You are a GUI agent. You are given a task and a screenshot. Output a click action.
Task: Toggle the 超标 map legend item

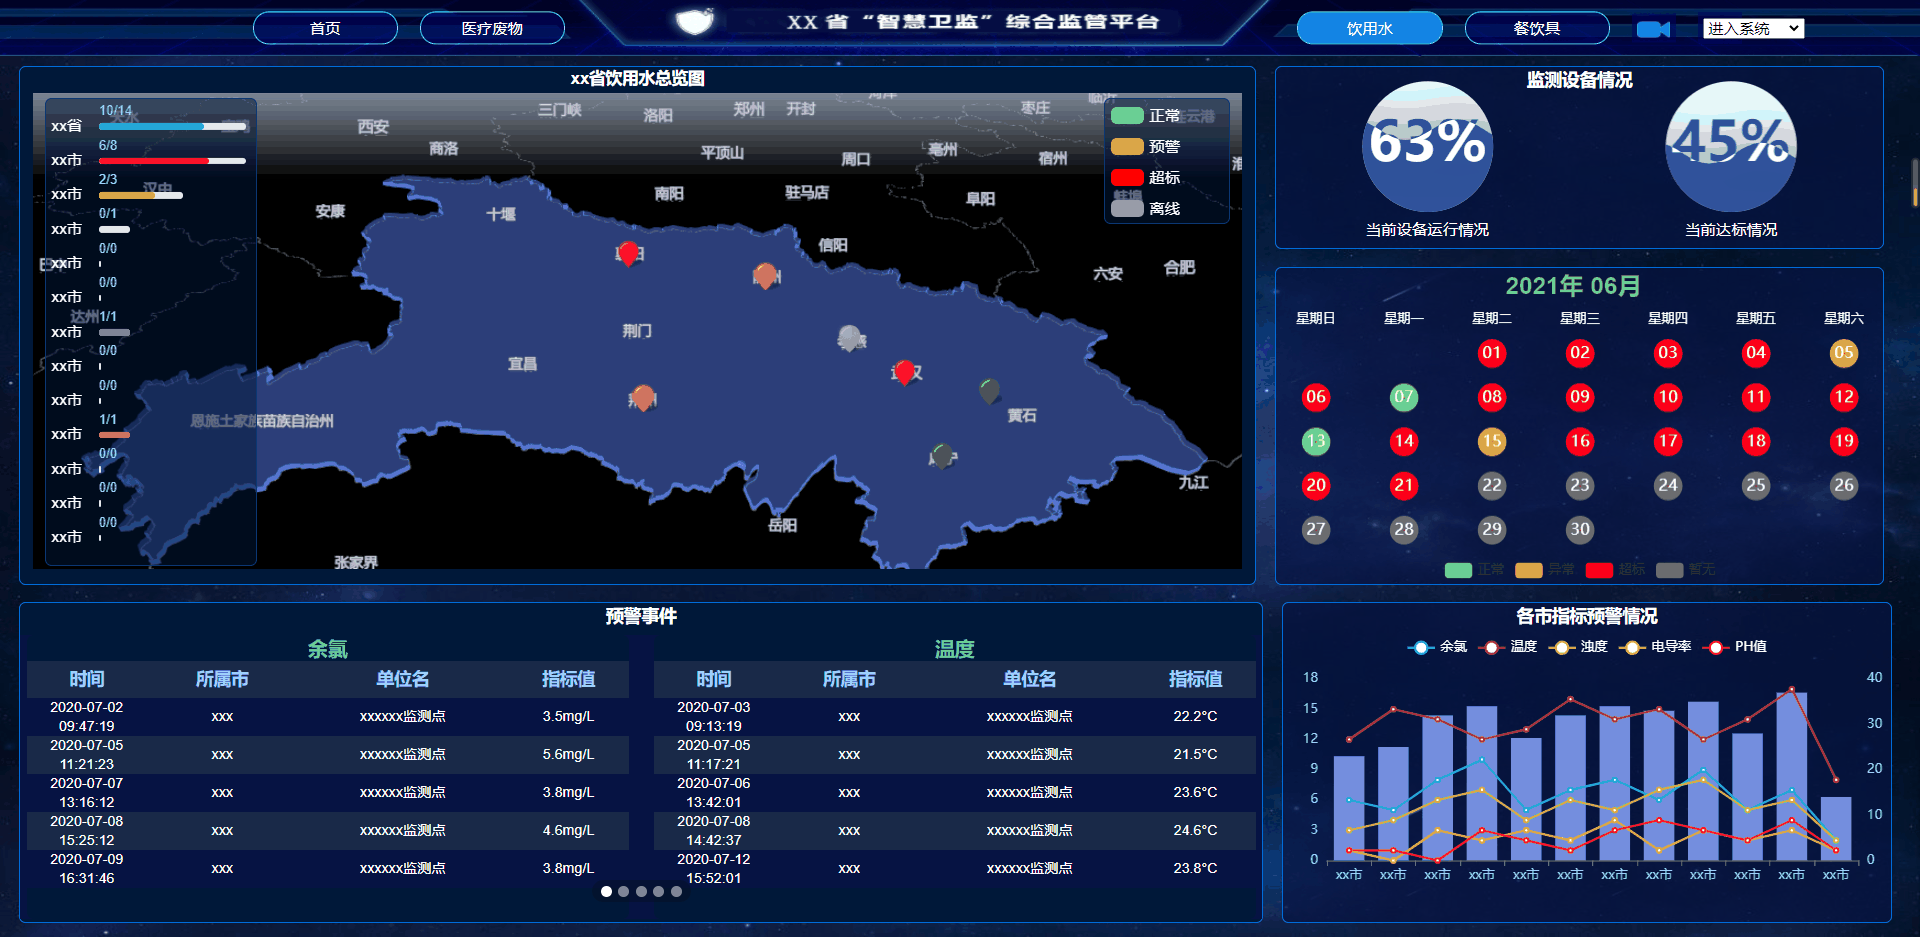pos(1146,178)
